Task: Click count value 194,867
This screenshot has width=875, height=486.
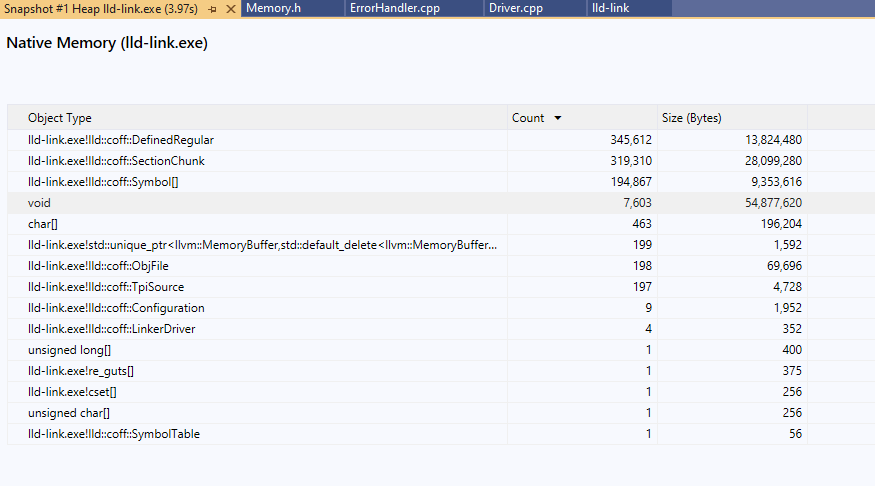Action: point(631,182)
